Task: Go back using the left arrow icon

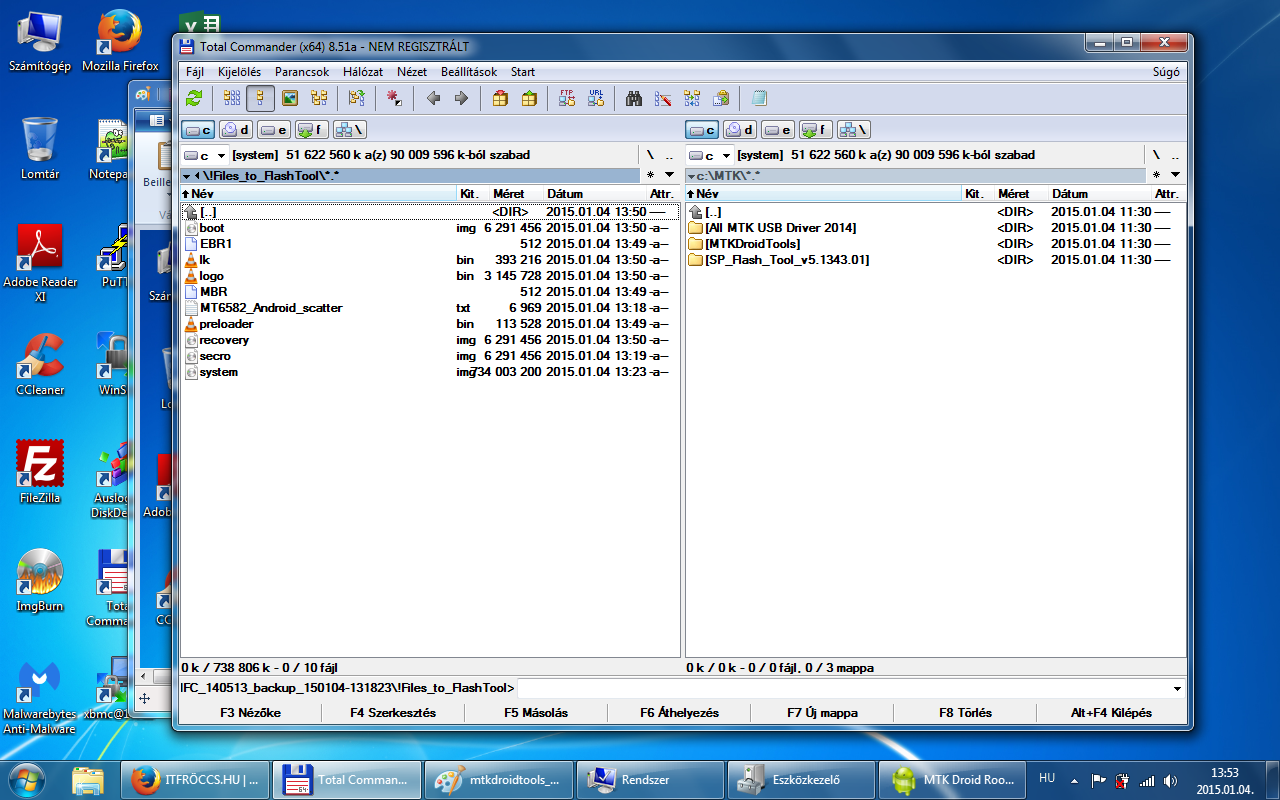Action: (433, 98)
